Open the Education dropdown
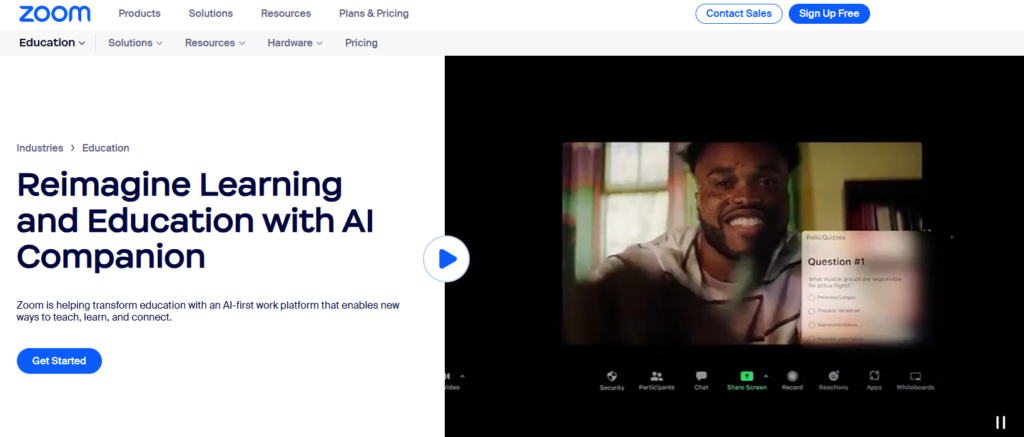The height and width of the screenshot is (437, 1024). [52, 43]
